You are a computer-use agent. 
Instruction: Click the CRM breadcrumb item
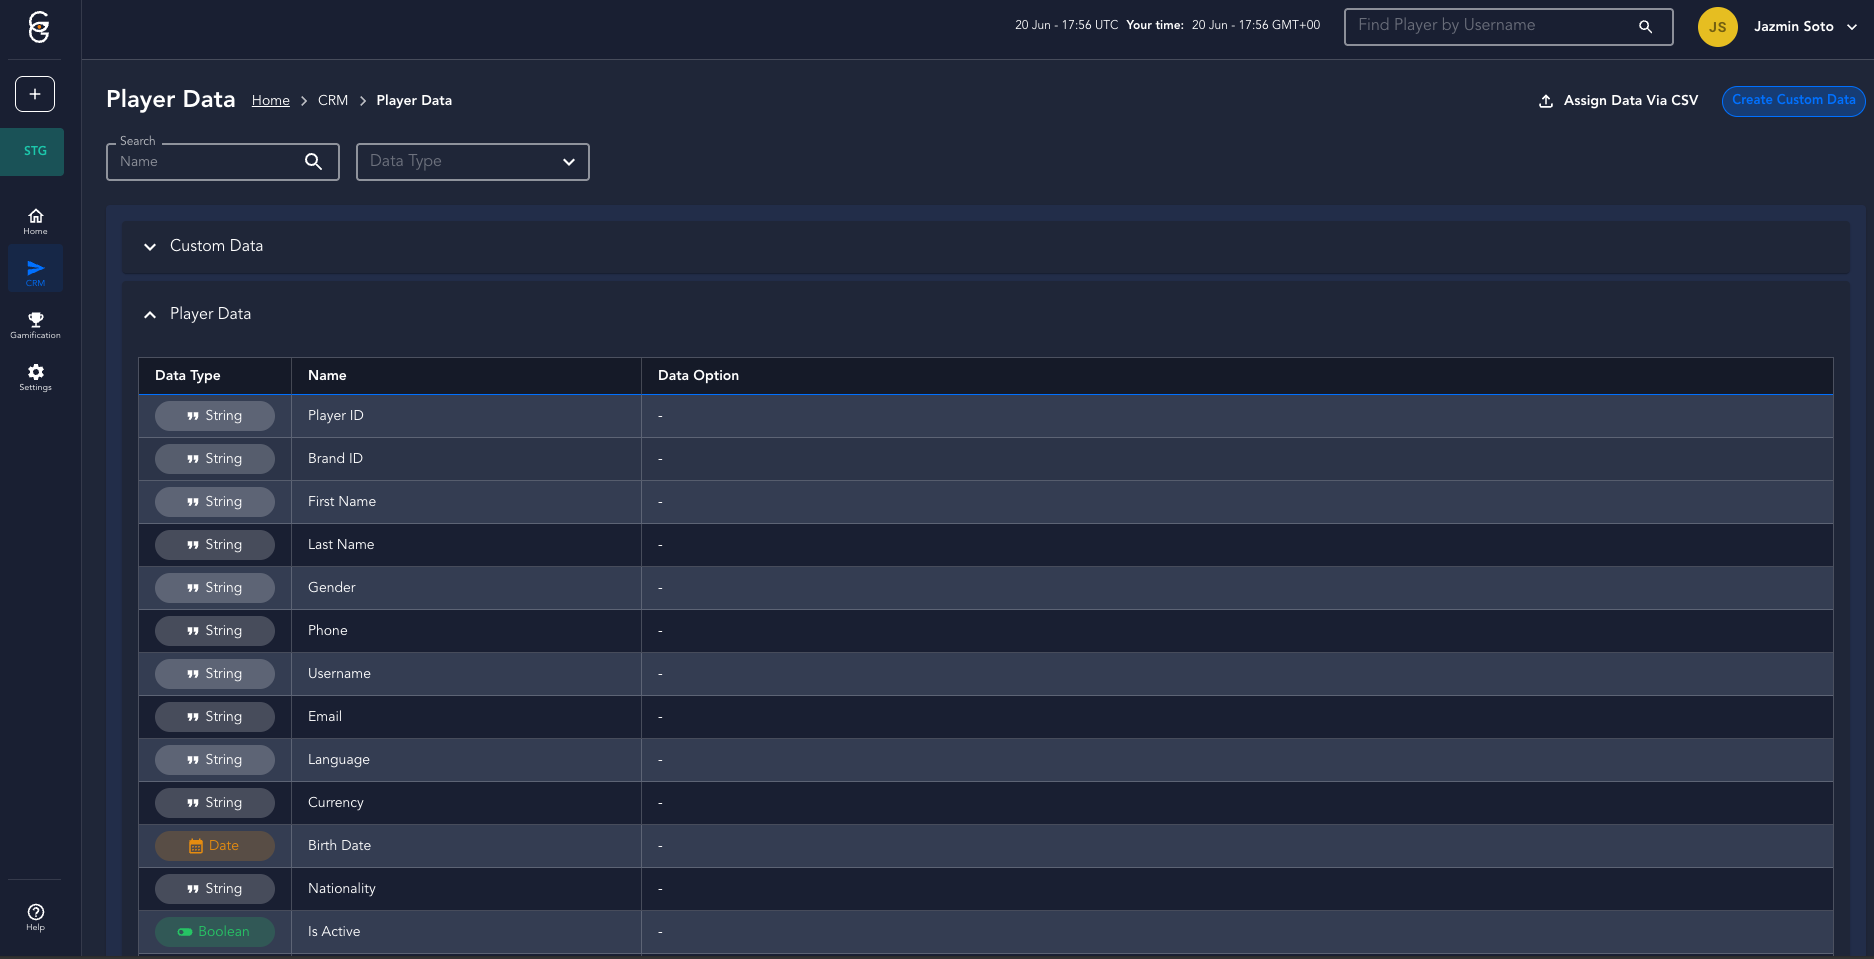[x=333, y=101]
